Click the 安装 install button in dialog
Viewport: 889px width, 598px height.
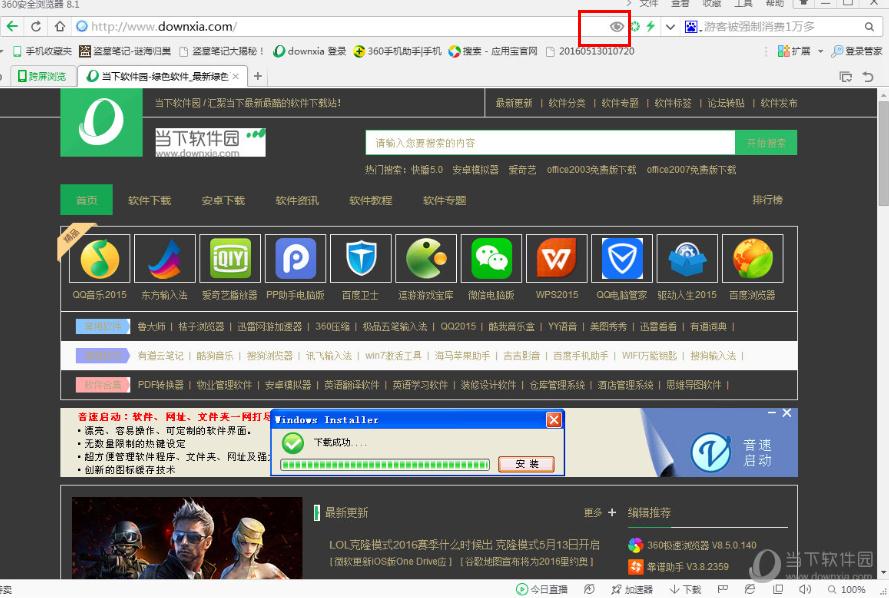pos(526,464)
